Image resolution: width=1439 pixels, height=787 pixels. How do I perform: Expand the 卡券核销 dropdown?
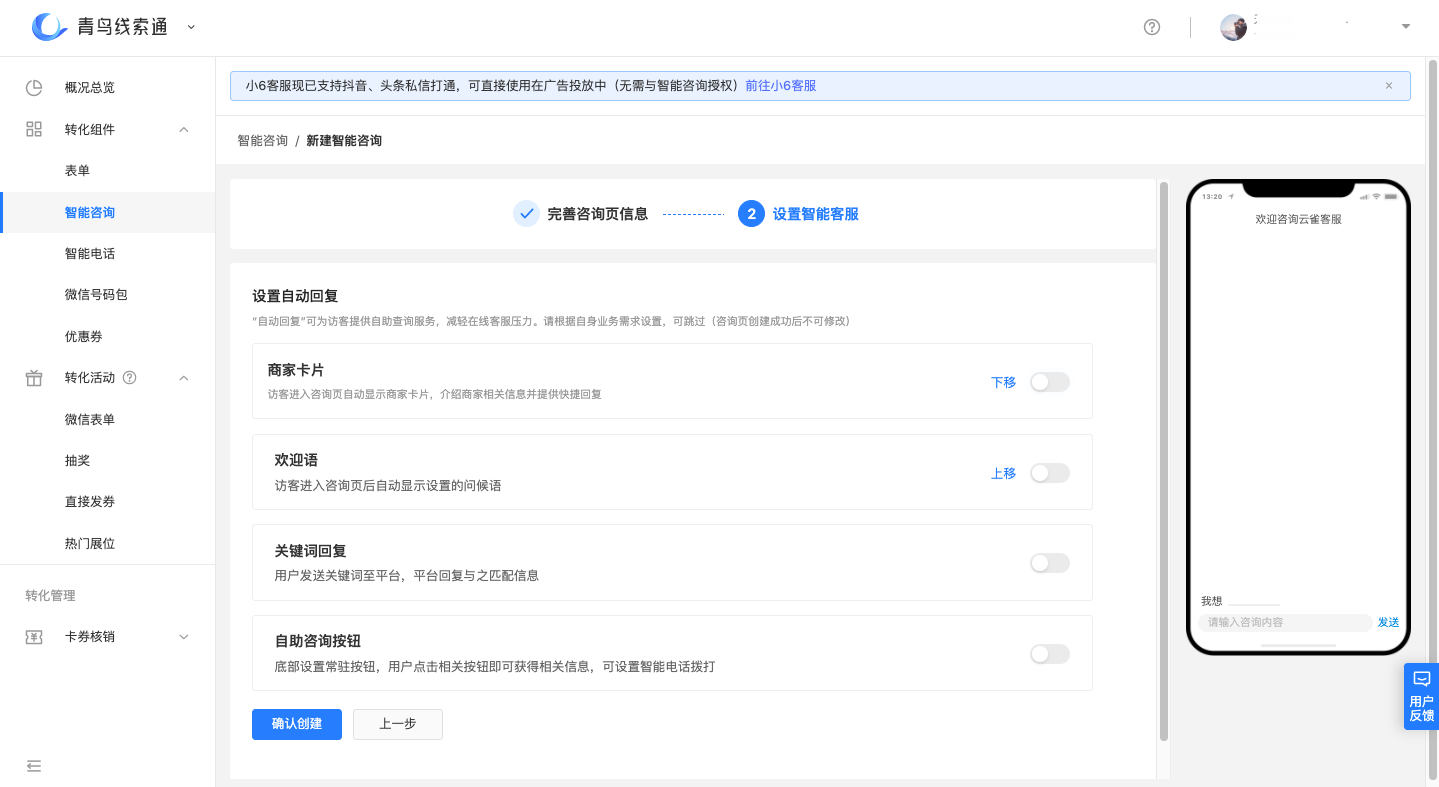[x=182, y=636]
